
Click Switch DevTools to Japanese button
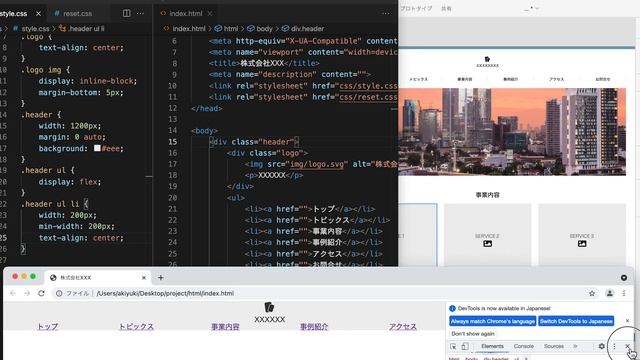576,321
